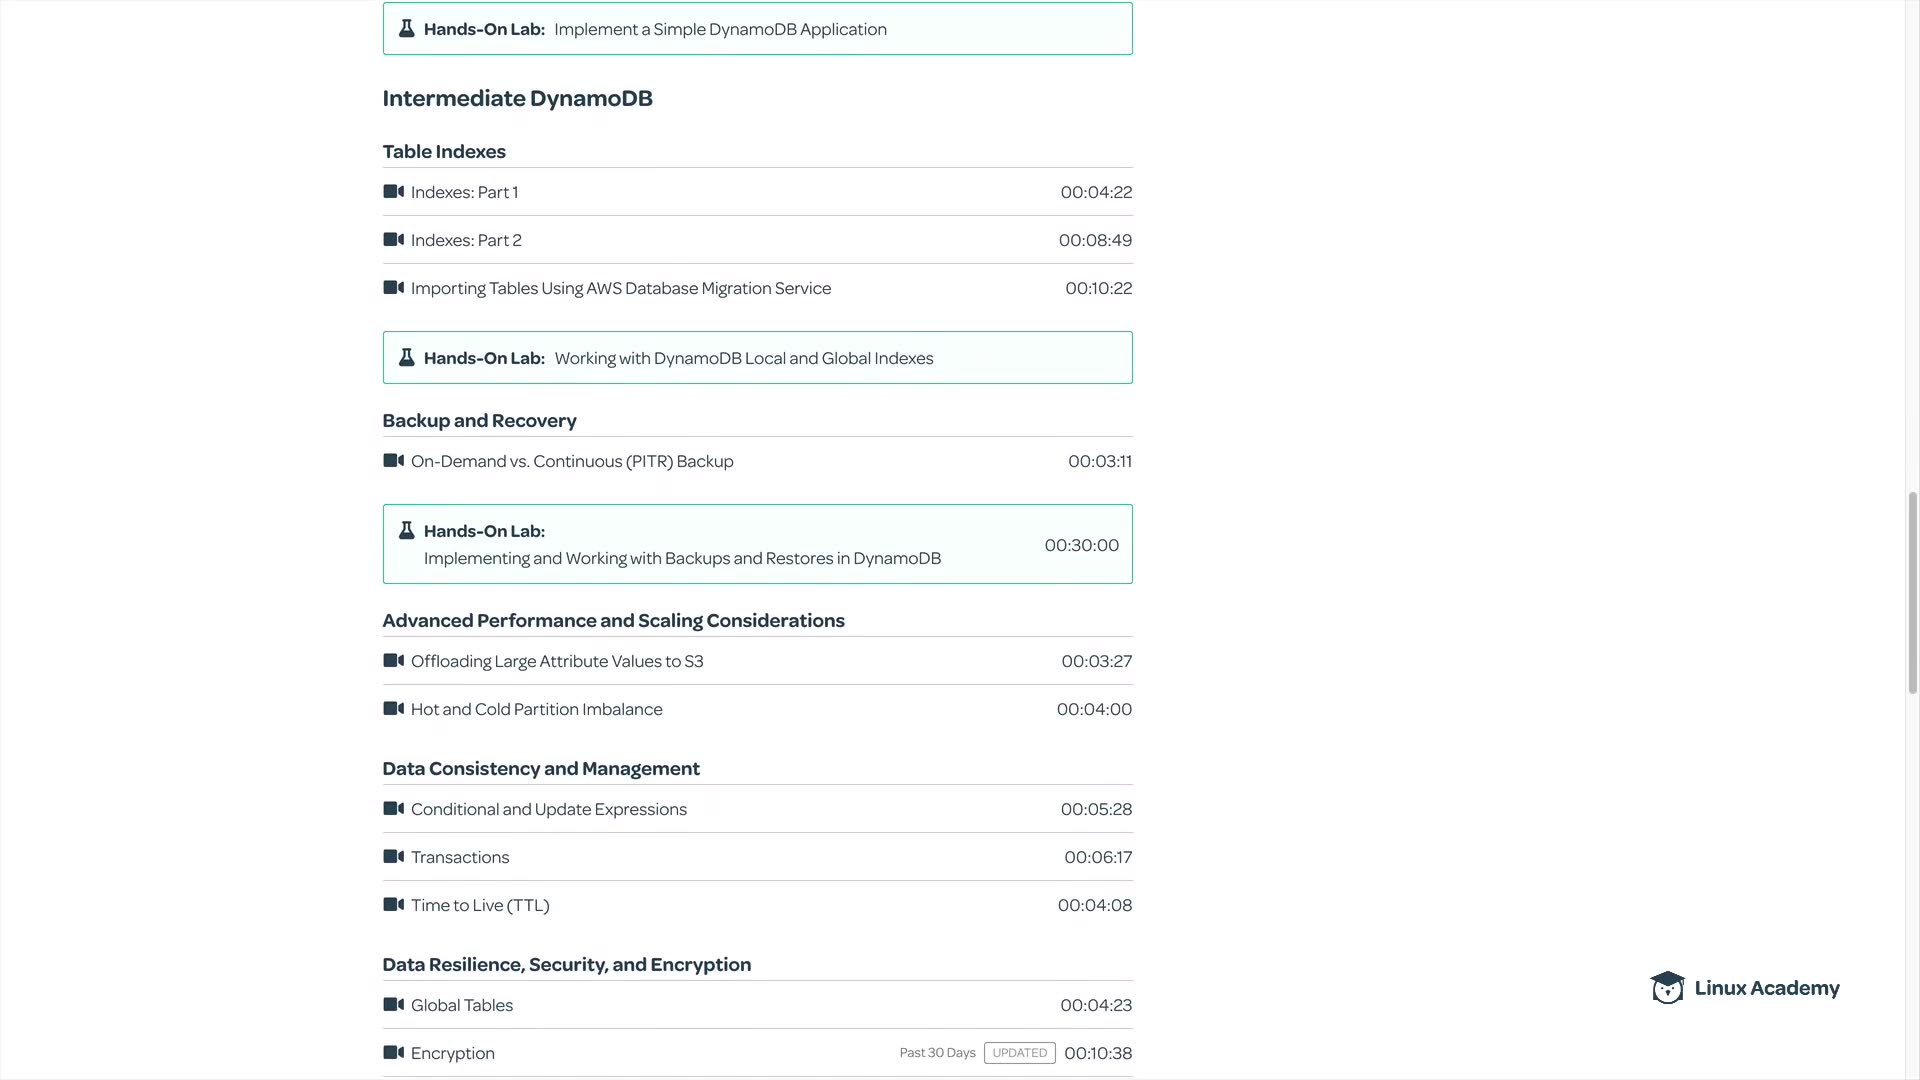The image size is (1920, 1080).
Task: Open On-Demand vs. Continuous (PITR) Backup lesson
Action: point(572,461)
